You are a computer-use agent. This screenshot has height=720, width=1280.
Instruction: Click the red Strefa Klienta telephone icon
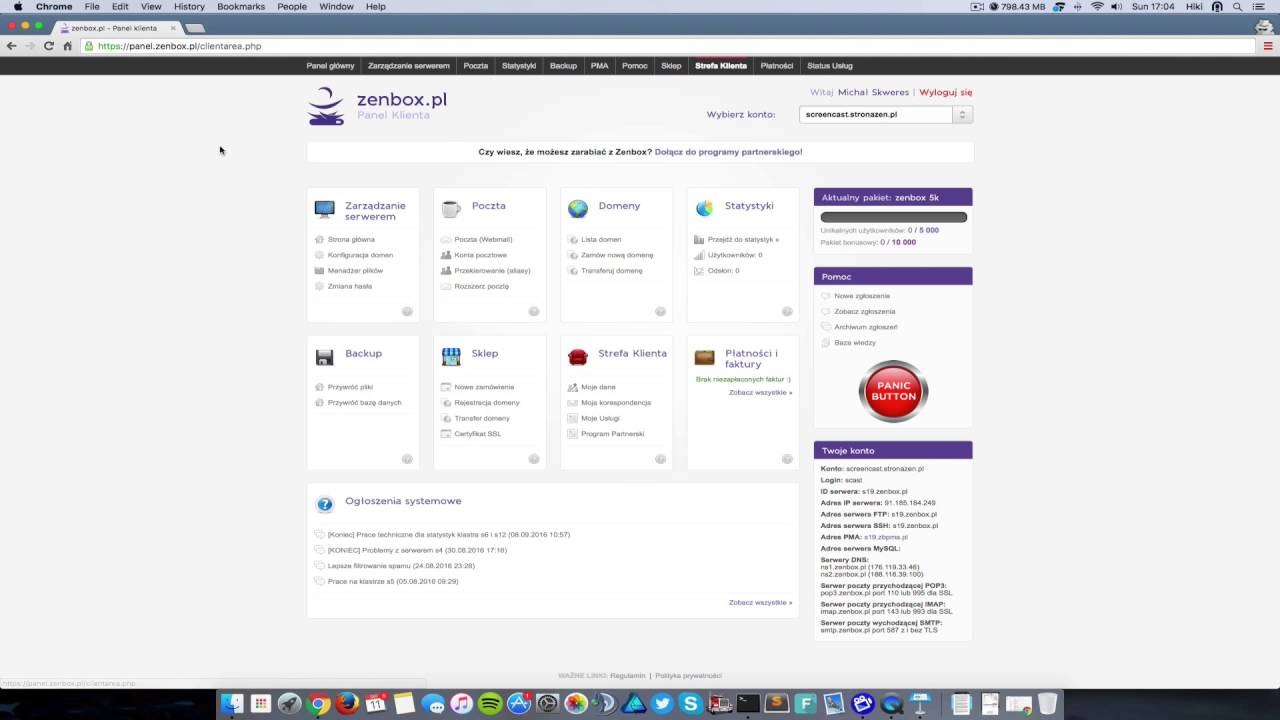tap(578, 357)
